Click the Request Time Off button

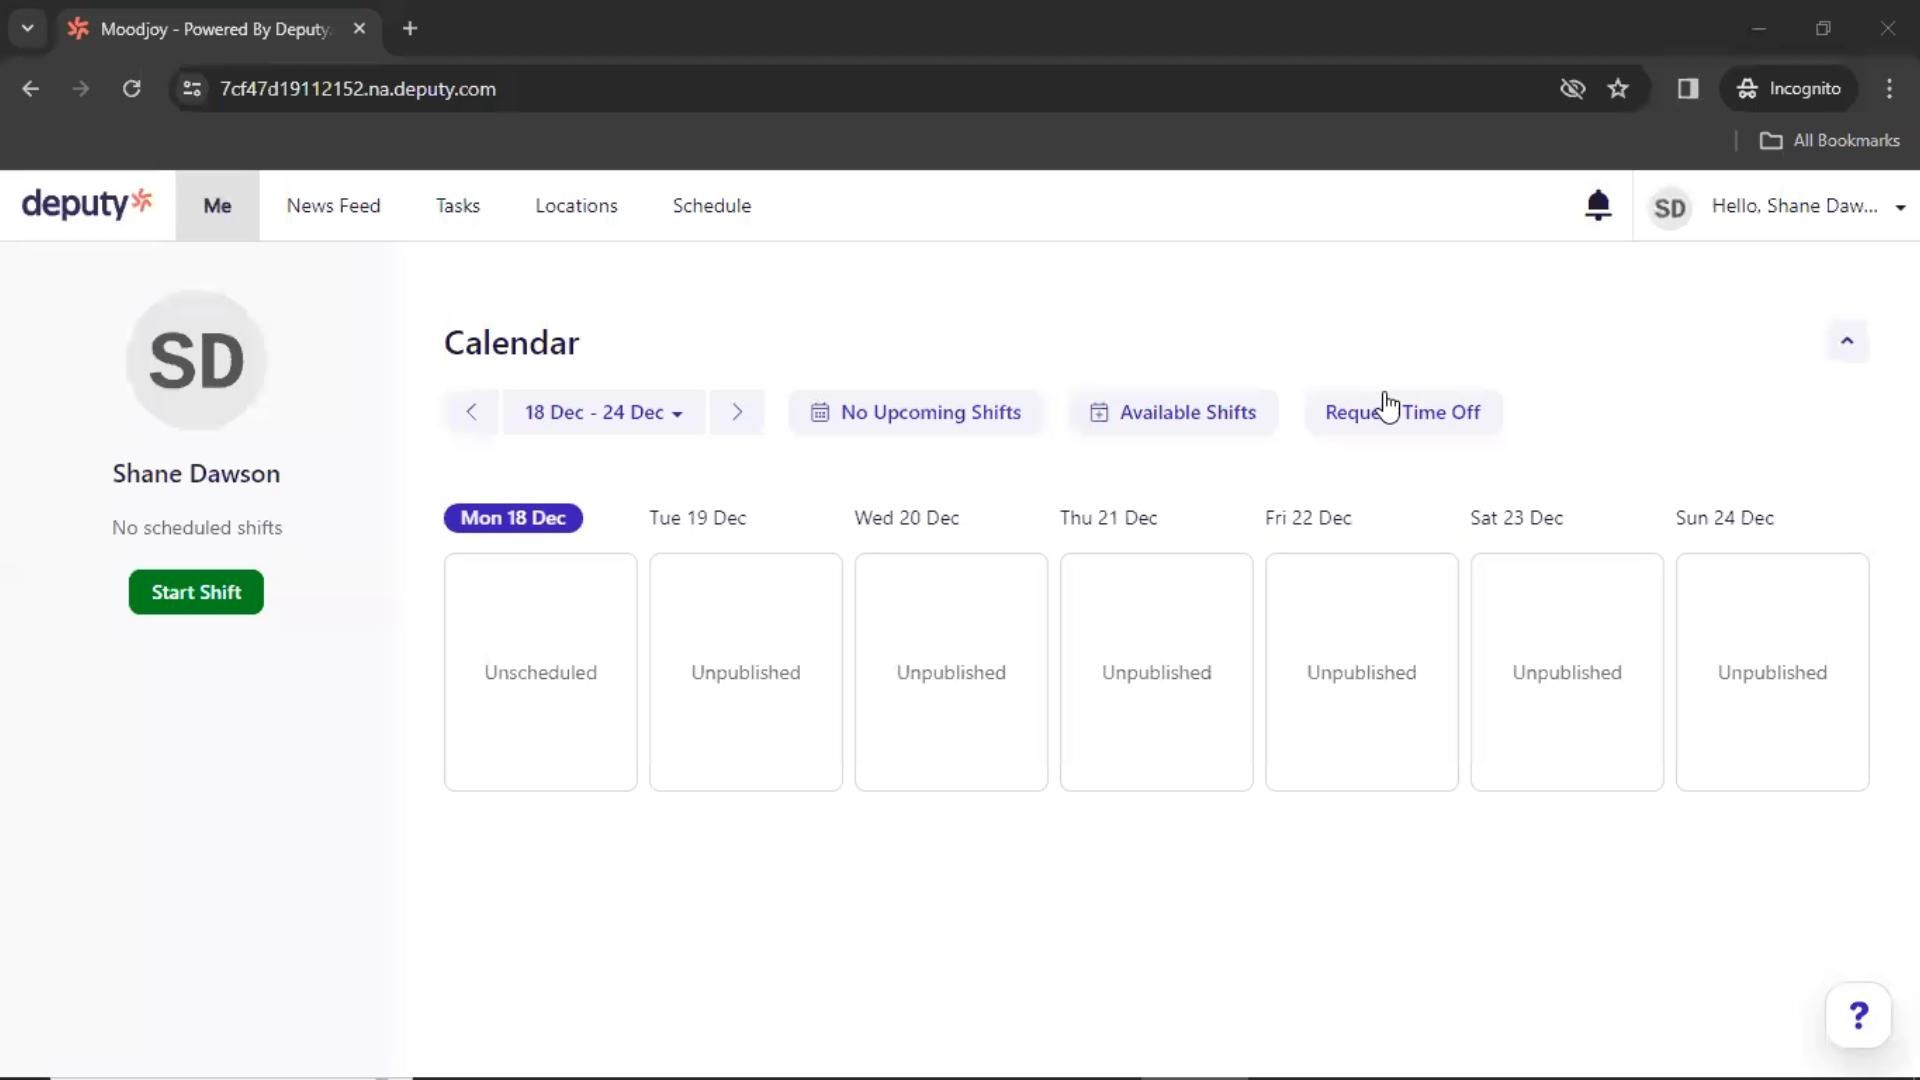coord(1402,412)
